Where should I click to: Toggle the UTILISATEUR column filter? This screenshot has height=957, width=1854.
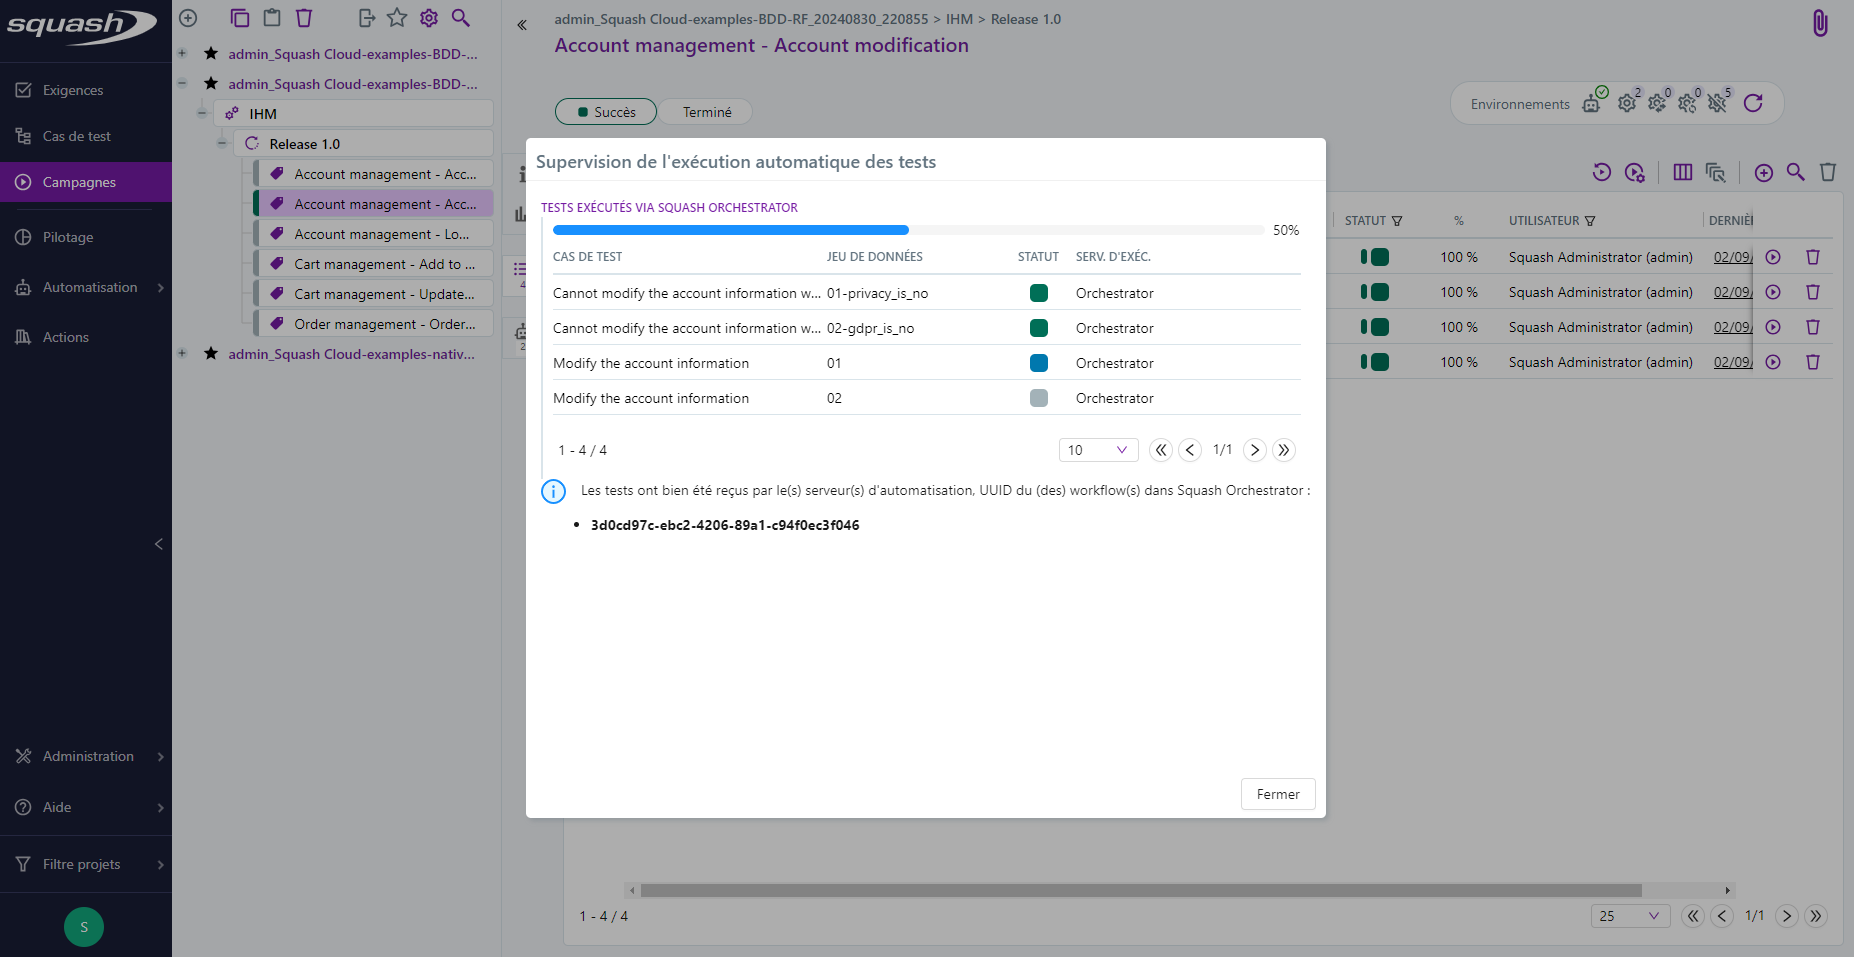point(1590,221)
